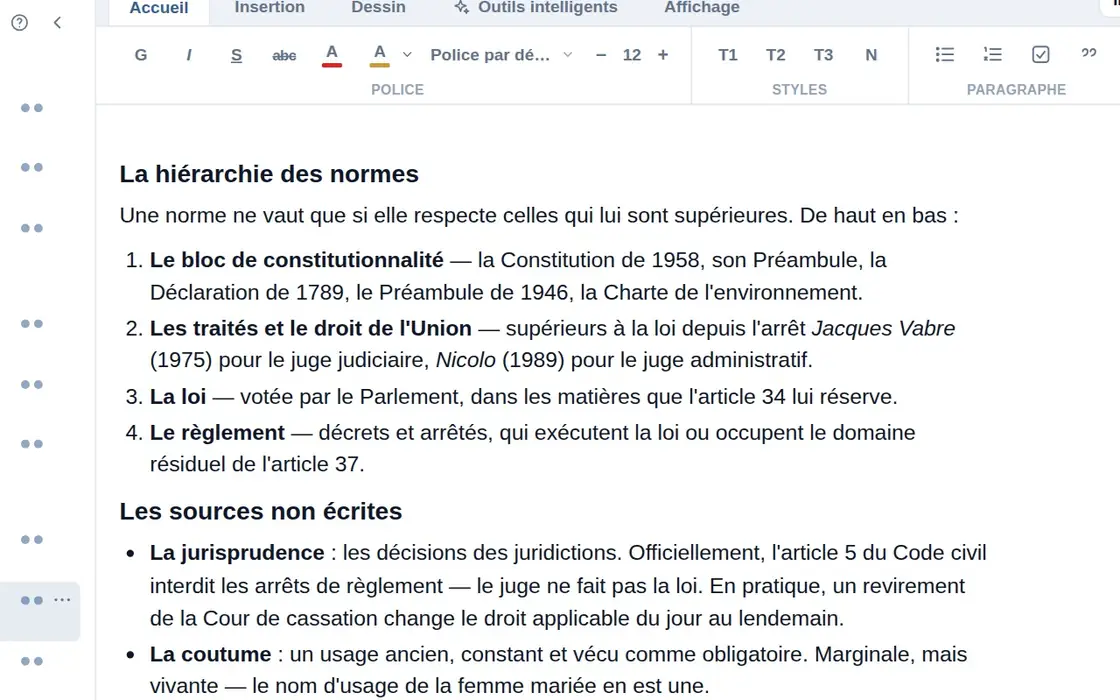Decrease font size with minus button
Screen dimensions: 1120x700
point(601,55)
